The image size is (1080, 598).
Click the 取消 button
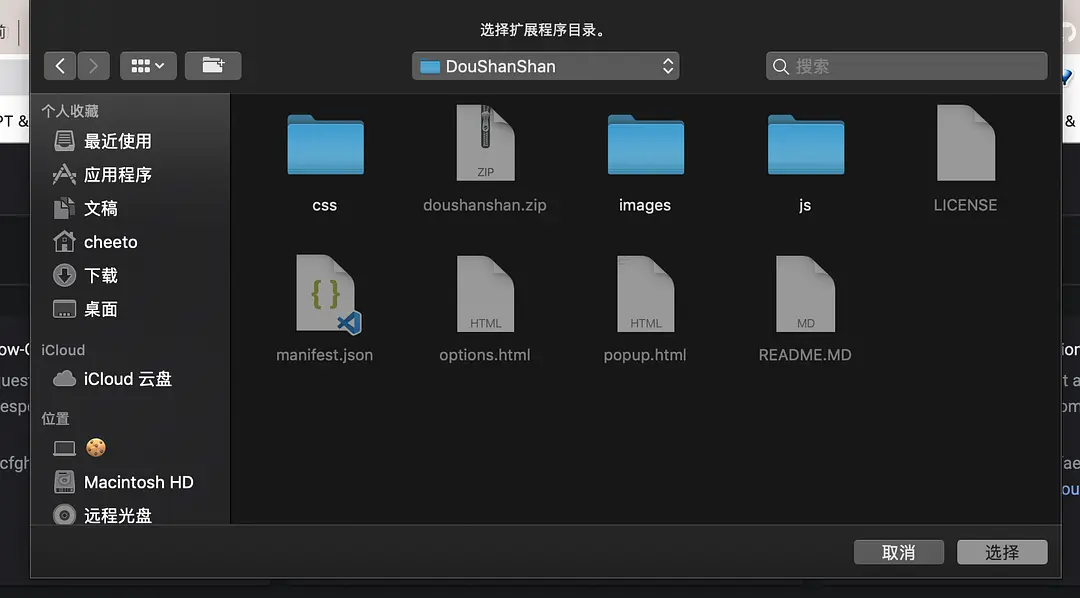tap(899, 552)
